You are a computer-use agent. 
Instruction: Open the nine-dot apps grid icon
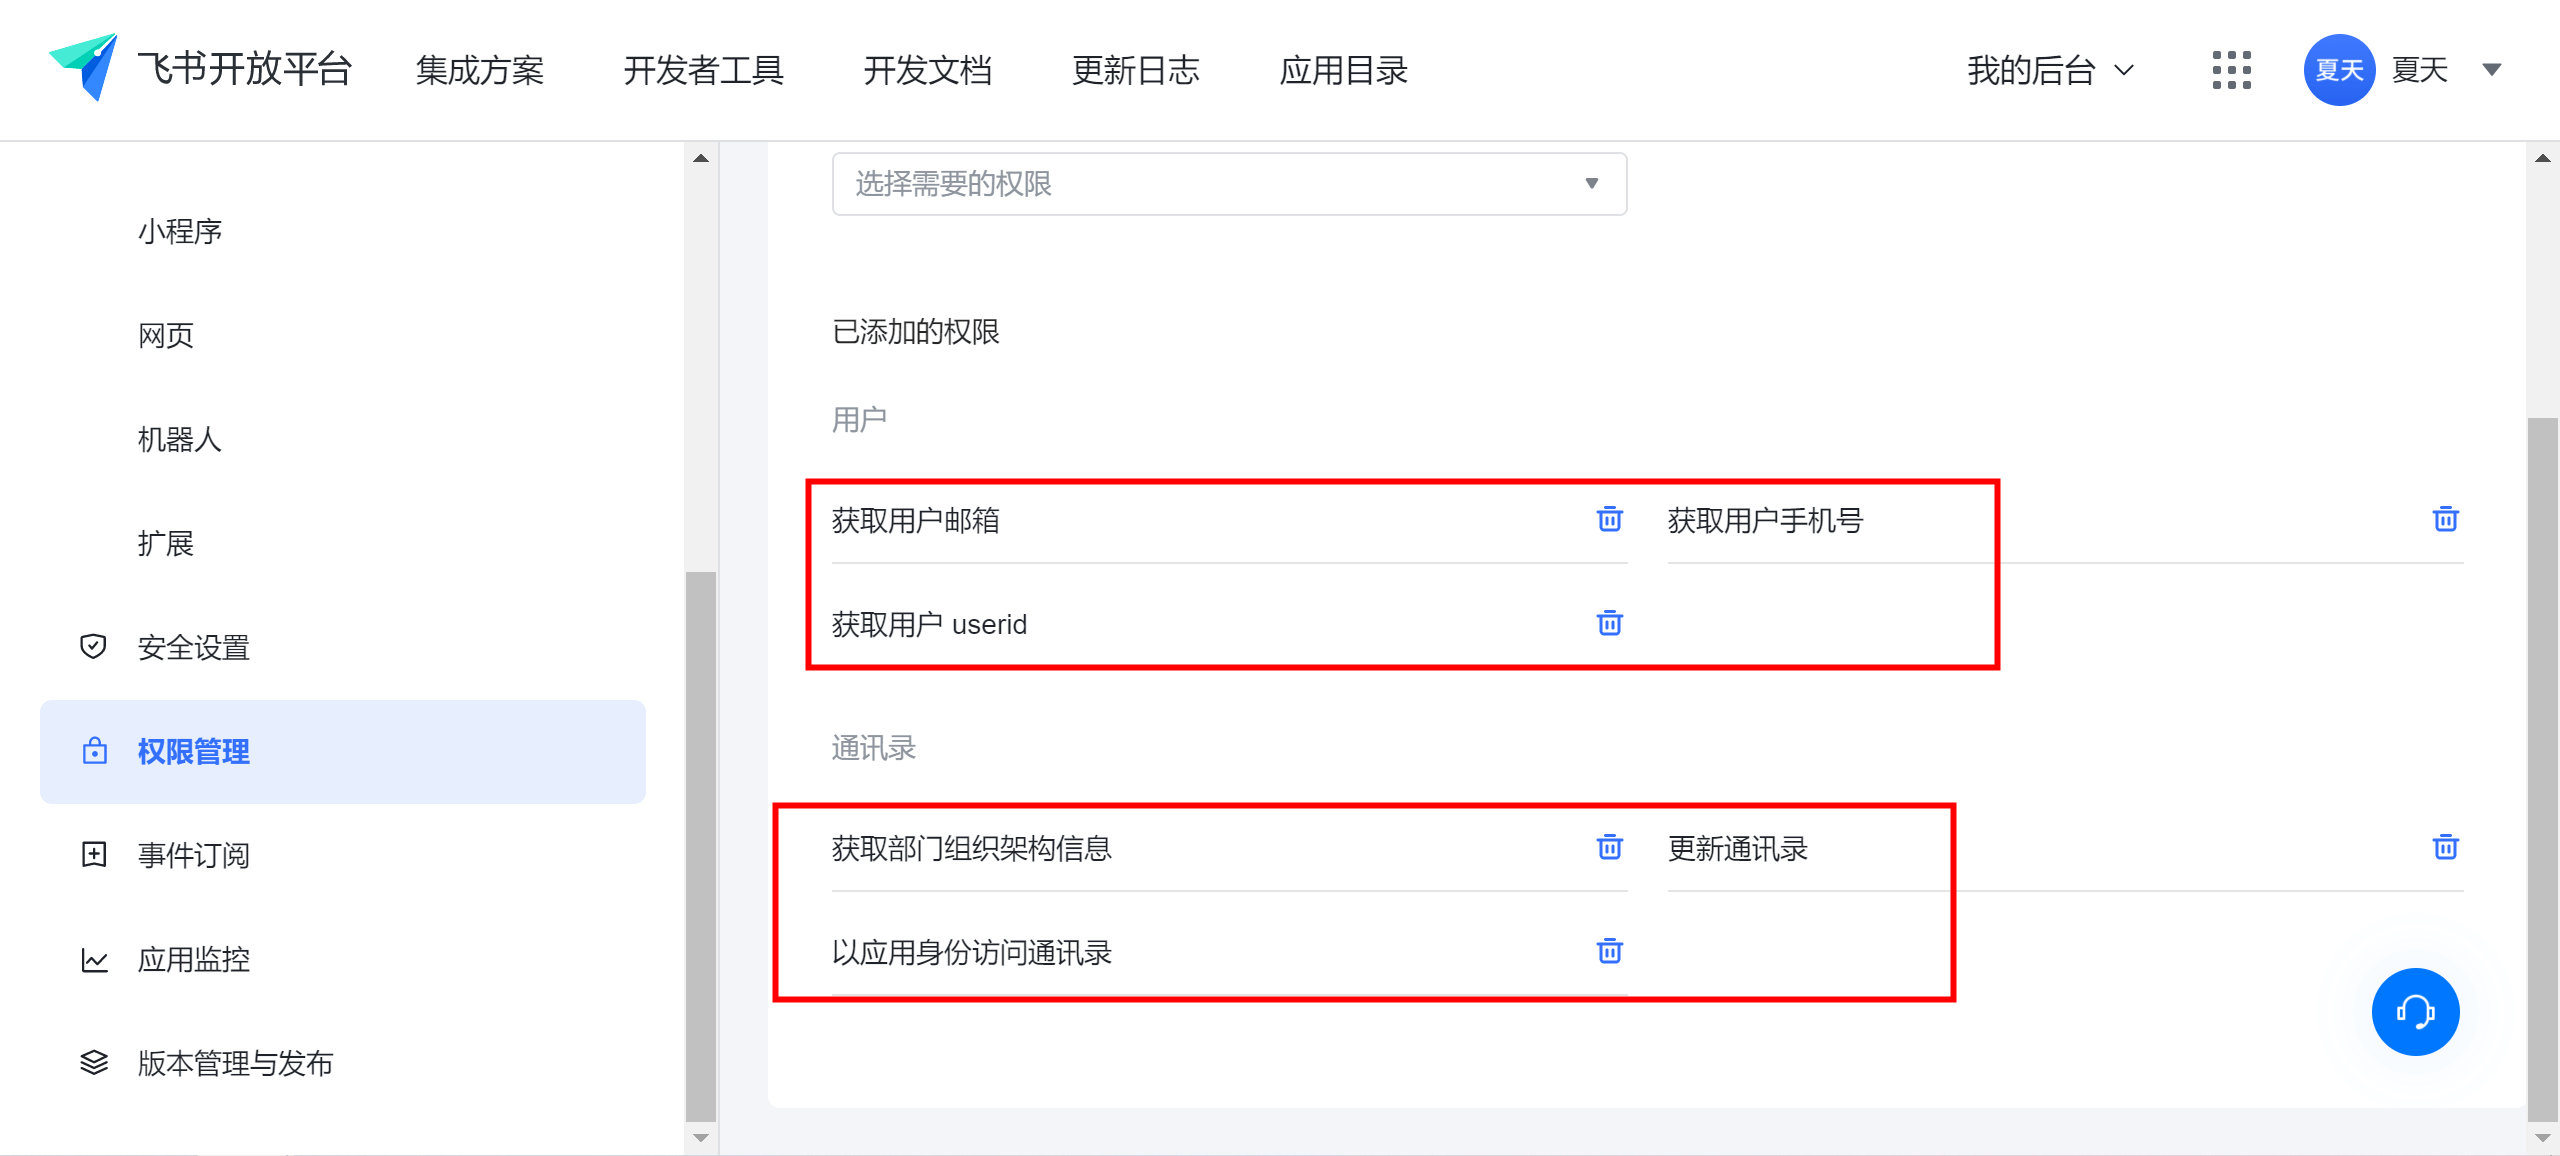click(2231, 70)
